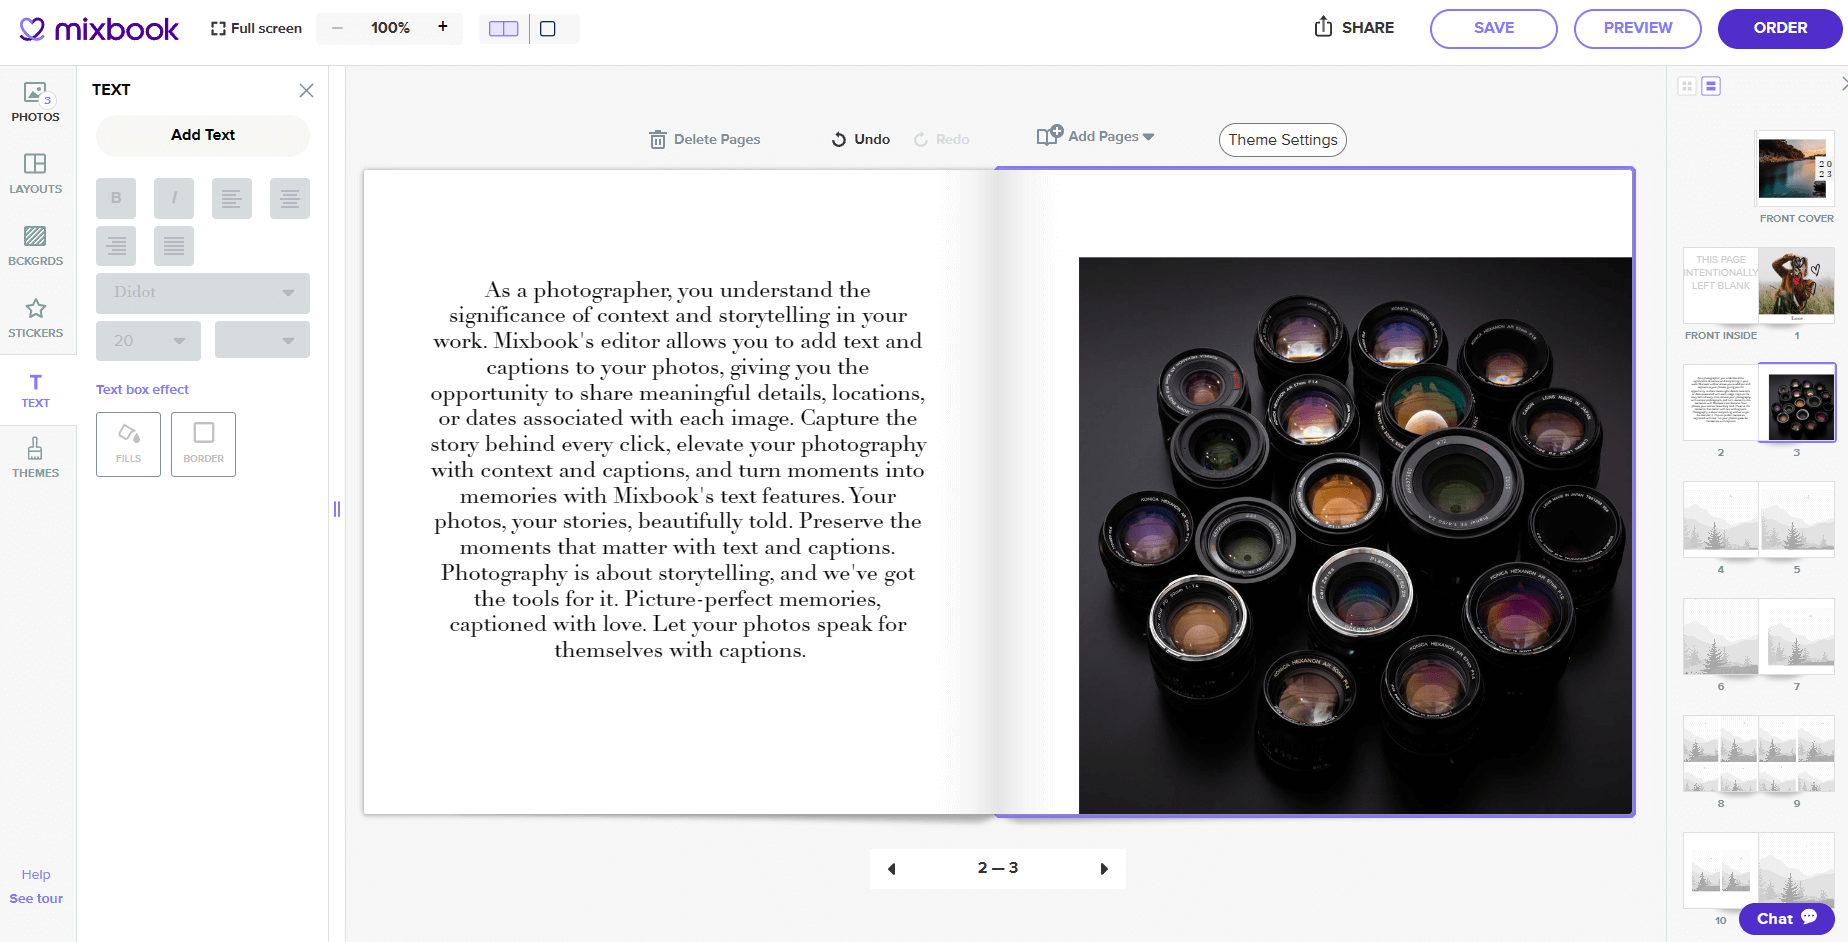The width and height of the screenshot is (1848, 942).
Task: Click the Add Text button
Action: click(202, 135)
